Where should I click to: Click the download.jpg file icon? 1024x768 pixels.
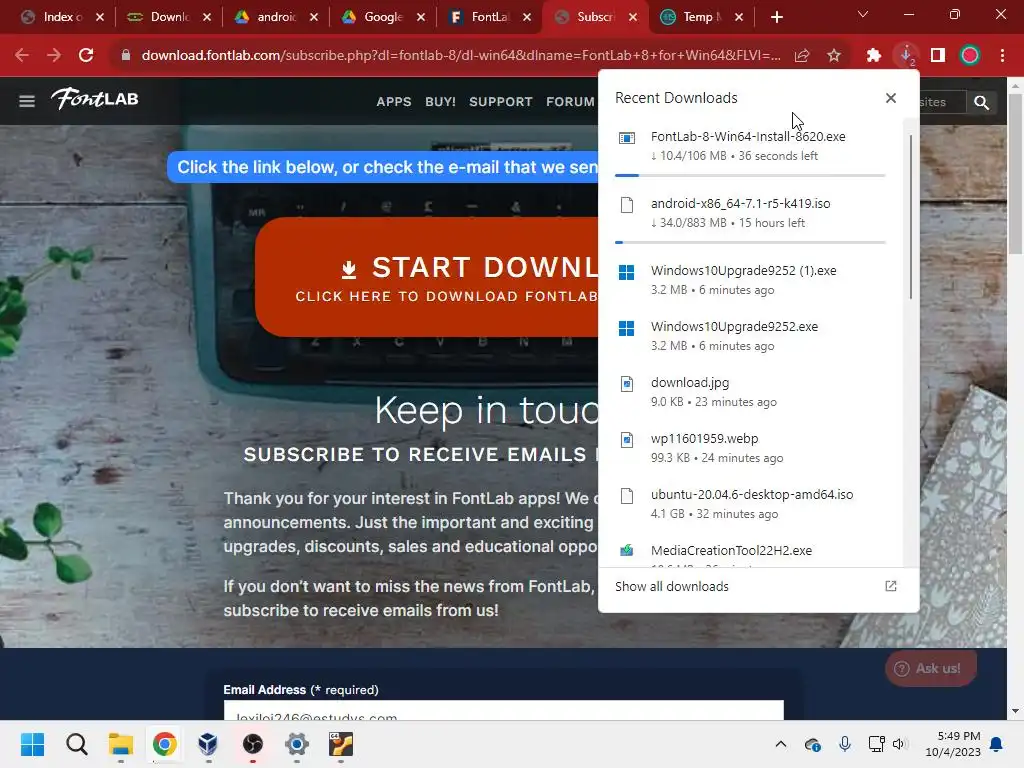(x=627, y=384)
